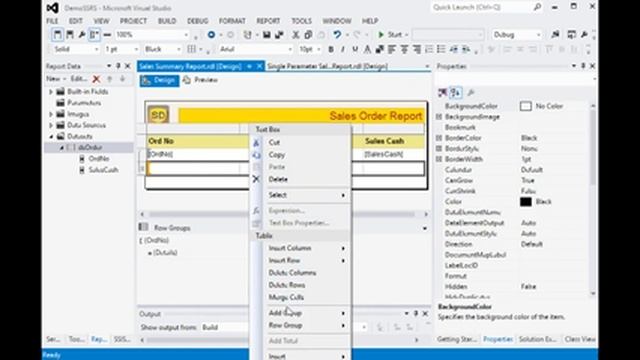Click the Delete X icon in context menu
The width and height of the screenshot is (640, 360).
tap(256, 179)
